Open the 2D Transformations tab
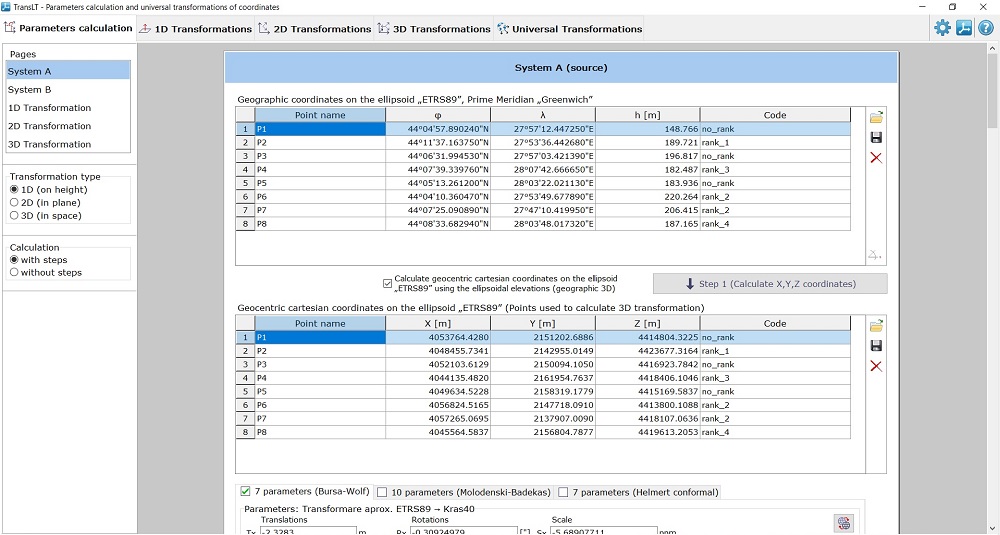 tap(314, 29)
